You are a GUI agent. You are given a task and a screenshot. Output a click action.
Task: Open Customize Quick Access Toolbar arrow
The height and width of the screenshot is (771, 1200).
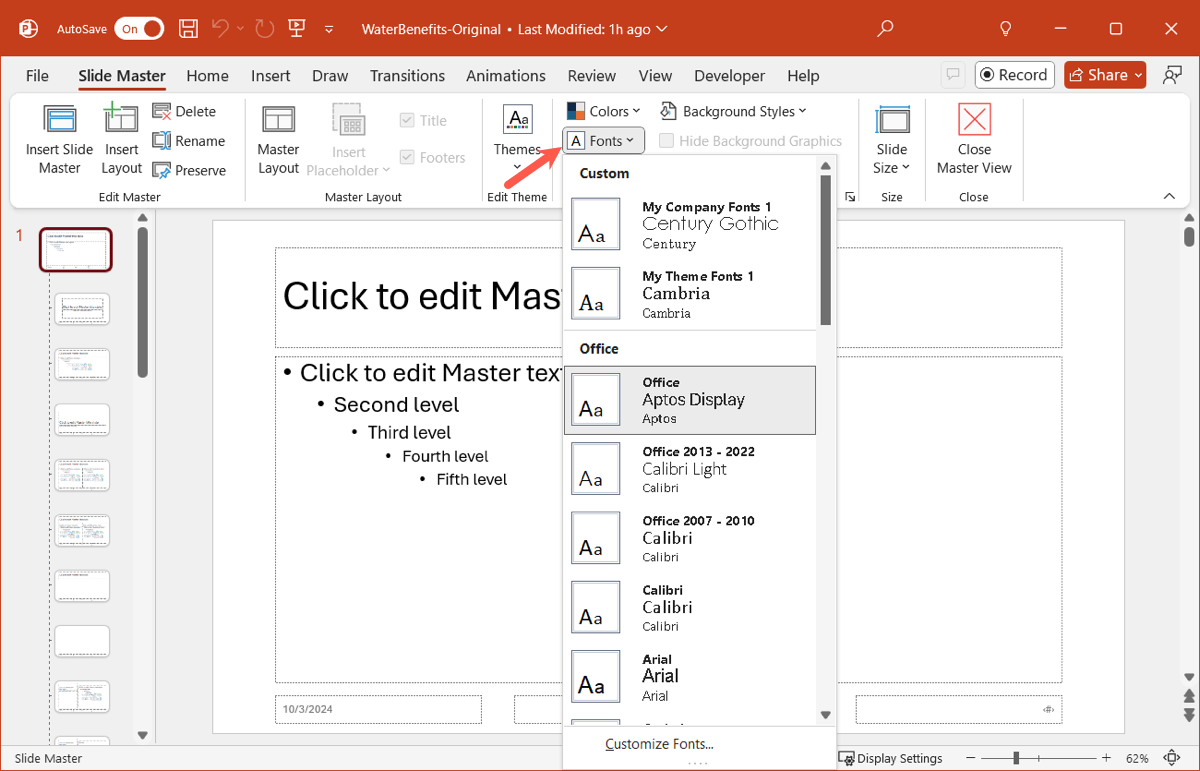[329, 30]
